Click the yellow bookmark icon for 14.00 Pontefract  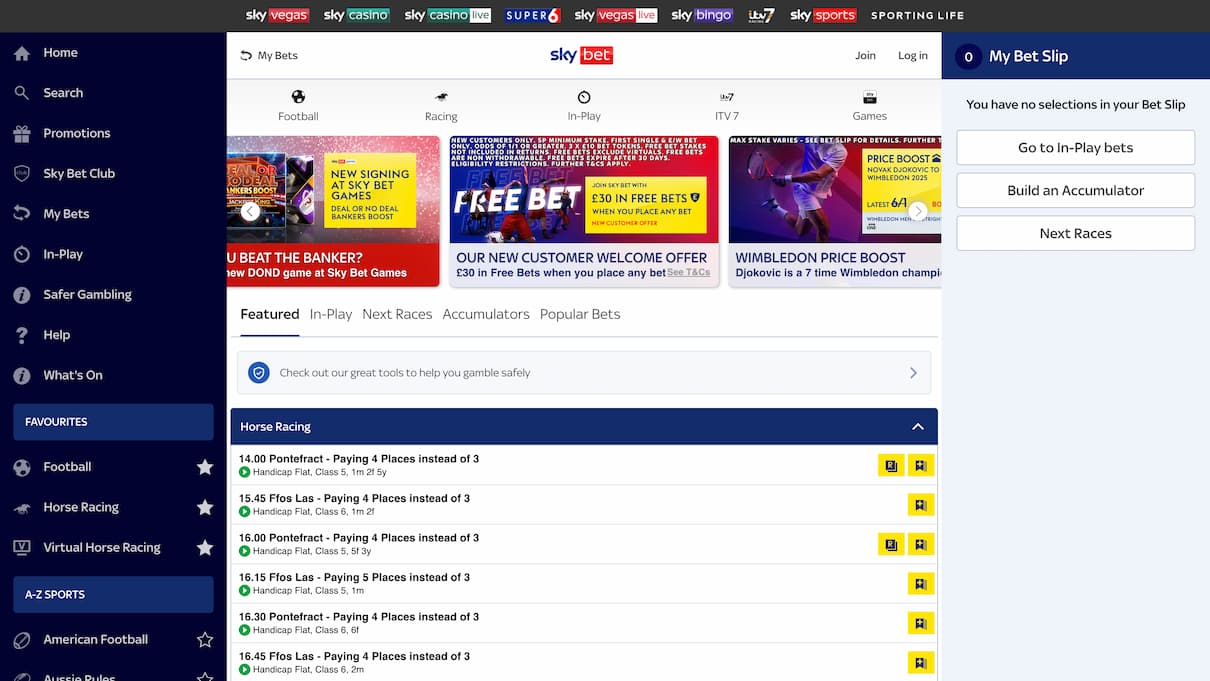[x=921, y=465]
